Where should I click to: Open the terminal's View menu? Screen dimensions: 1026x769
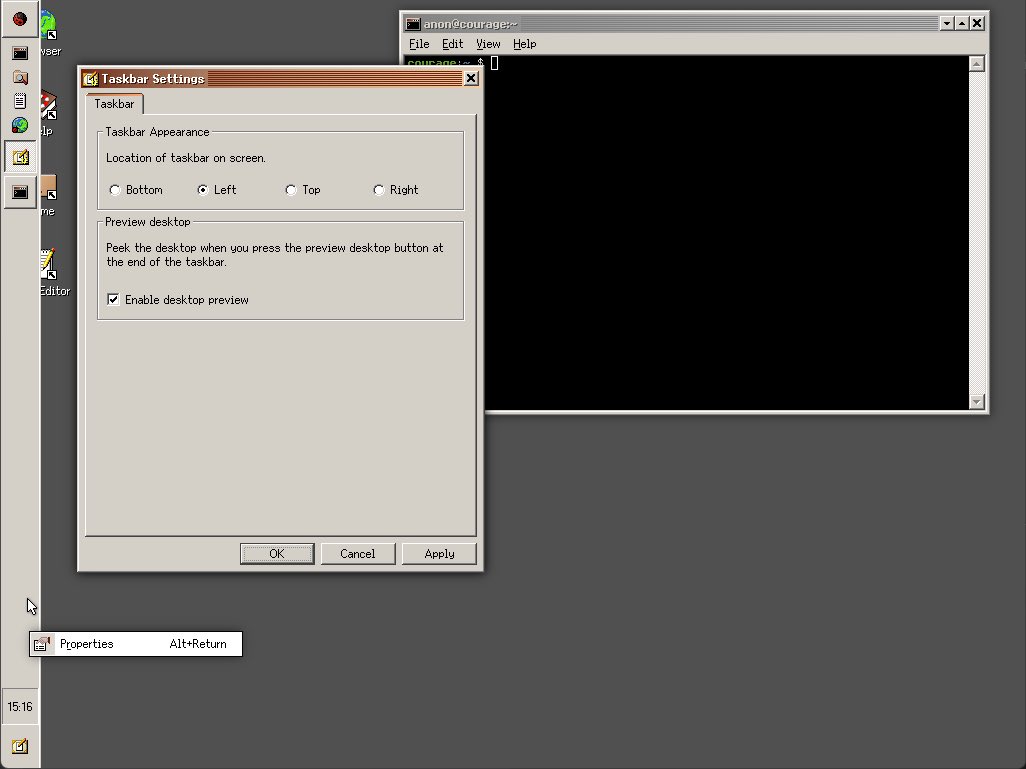point(488,44)
